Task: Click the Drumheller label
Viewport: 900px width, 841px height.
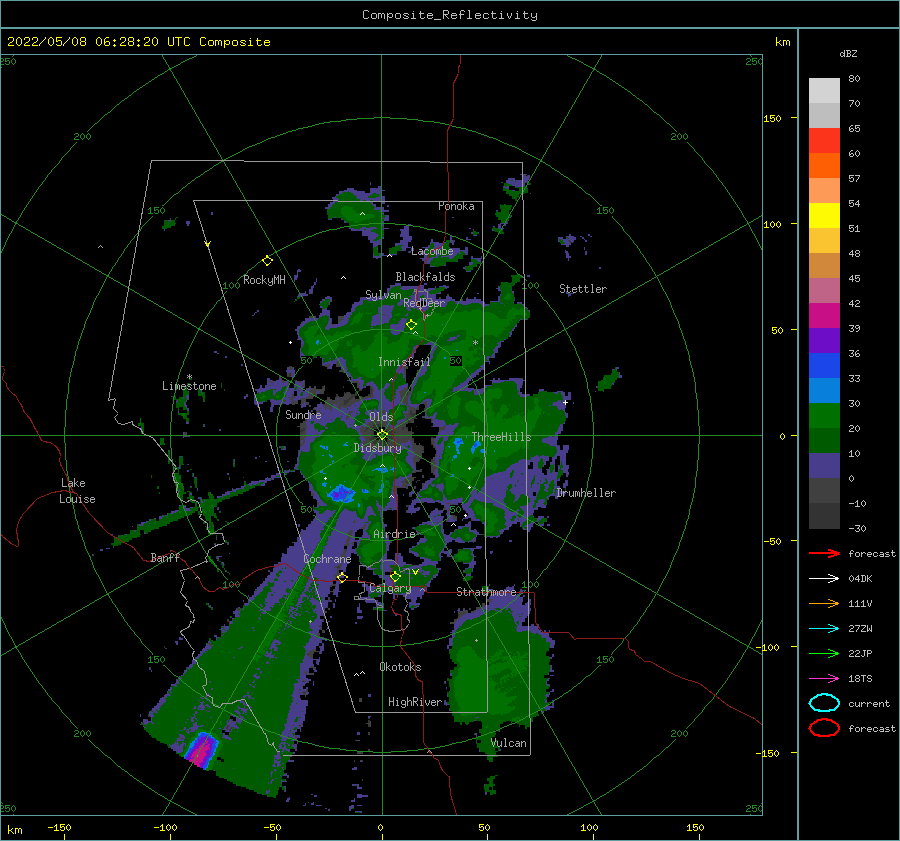Action: coord(585,493)
